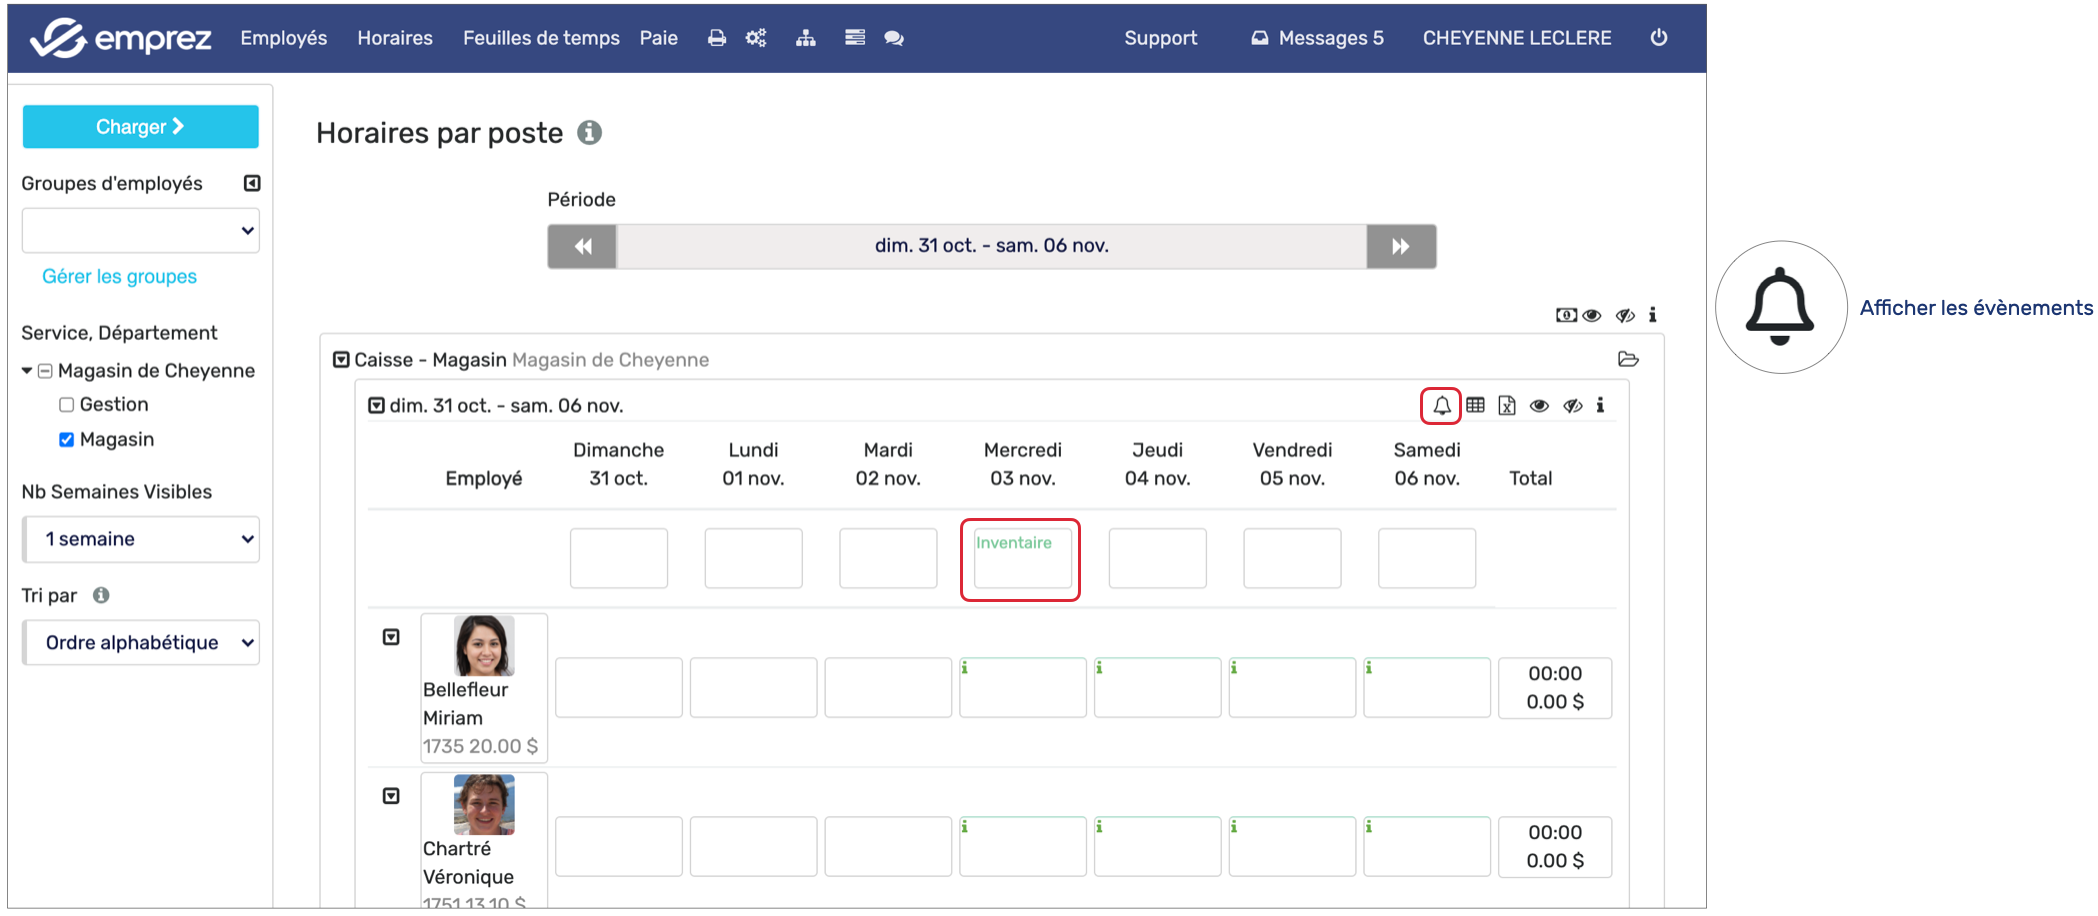Click Chartré Véronique's Vendredi shift cell
Image resolution: width=2098 pixels, height=916 pixels.
(x=1293, y=846)
